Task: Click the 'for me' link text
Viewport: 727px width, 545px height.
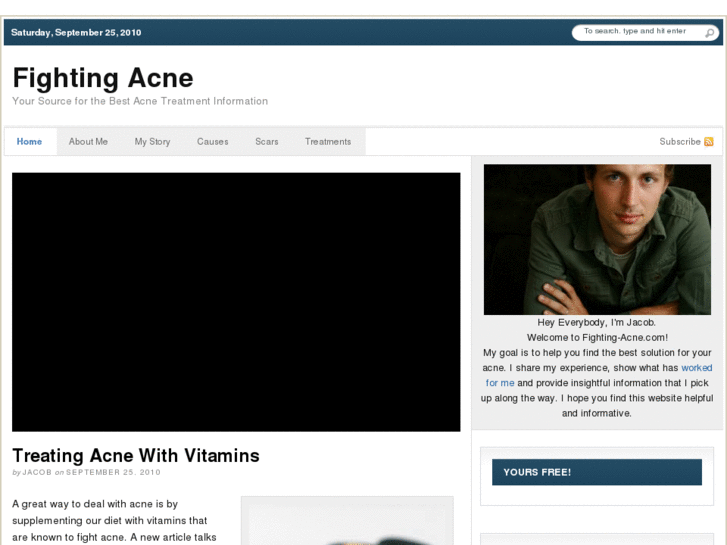Action: coord(500,383)
